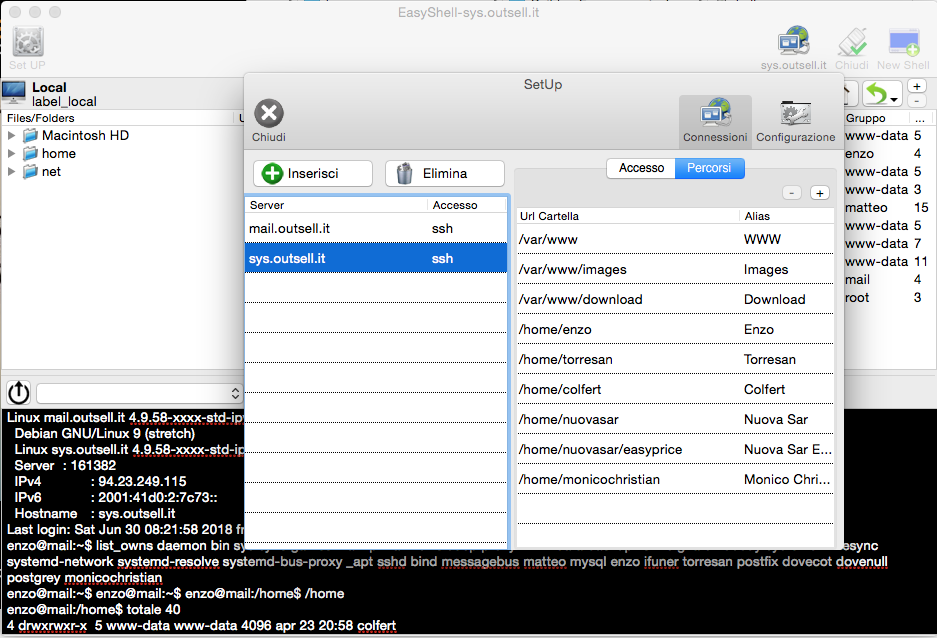Select the sys.outsell.it server row
Image resolution: width=937 pixels, height=638 pixels.
coord(376,258)
